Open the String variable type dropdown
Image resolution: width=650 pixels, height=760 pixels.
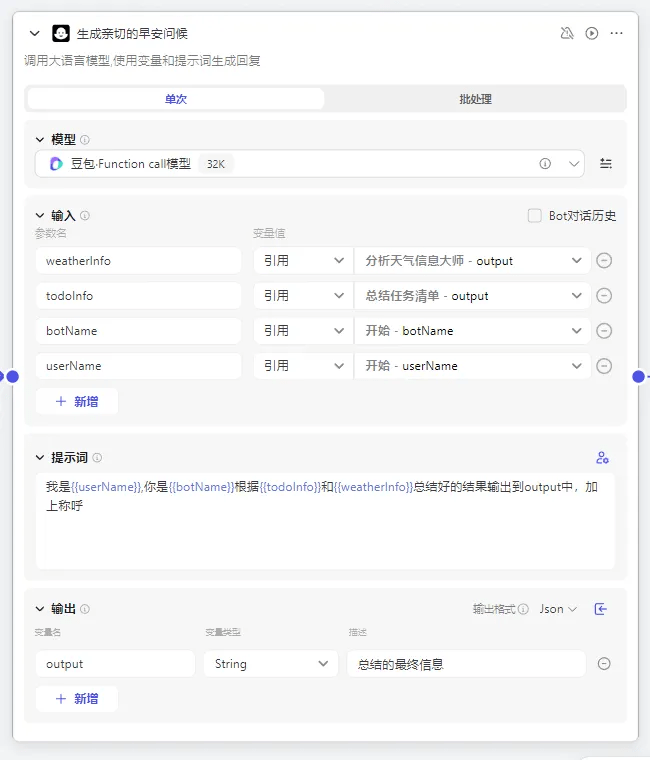(x=270, y=664)
